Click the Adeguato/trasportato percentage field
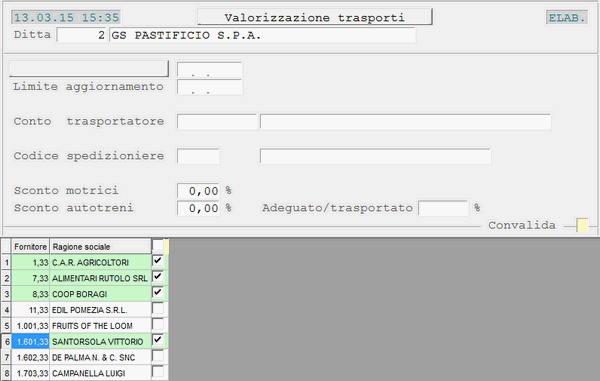600x381 pixels. pyautogui.click(x=443, y=208)
